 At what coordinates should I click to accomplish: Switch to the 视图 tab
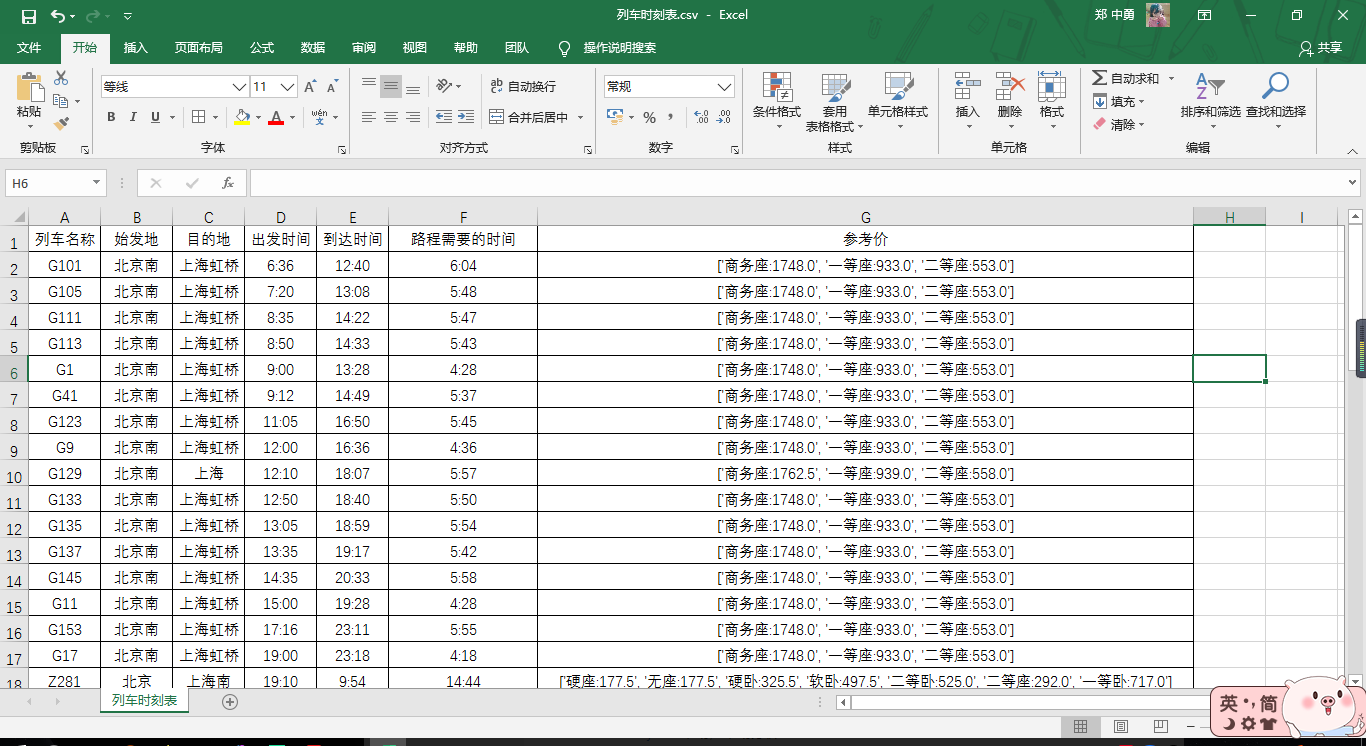414,48
